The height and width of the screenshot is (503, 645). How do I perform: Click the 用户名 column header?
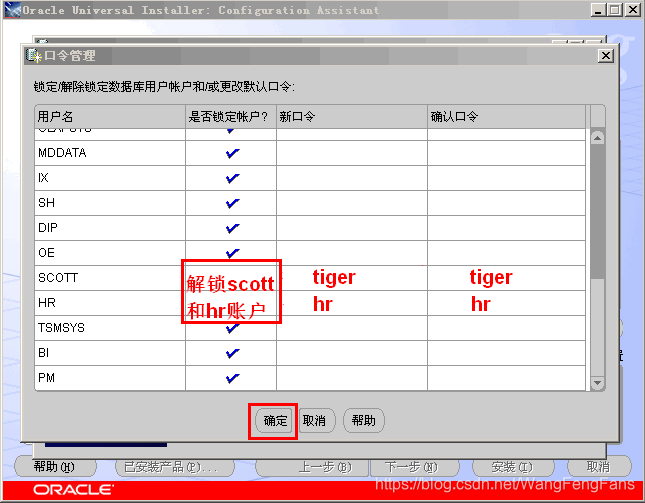click(x=110, y=117)
